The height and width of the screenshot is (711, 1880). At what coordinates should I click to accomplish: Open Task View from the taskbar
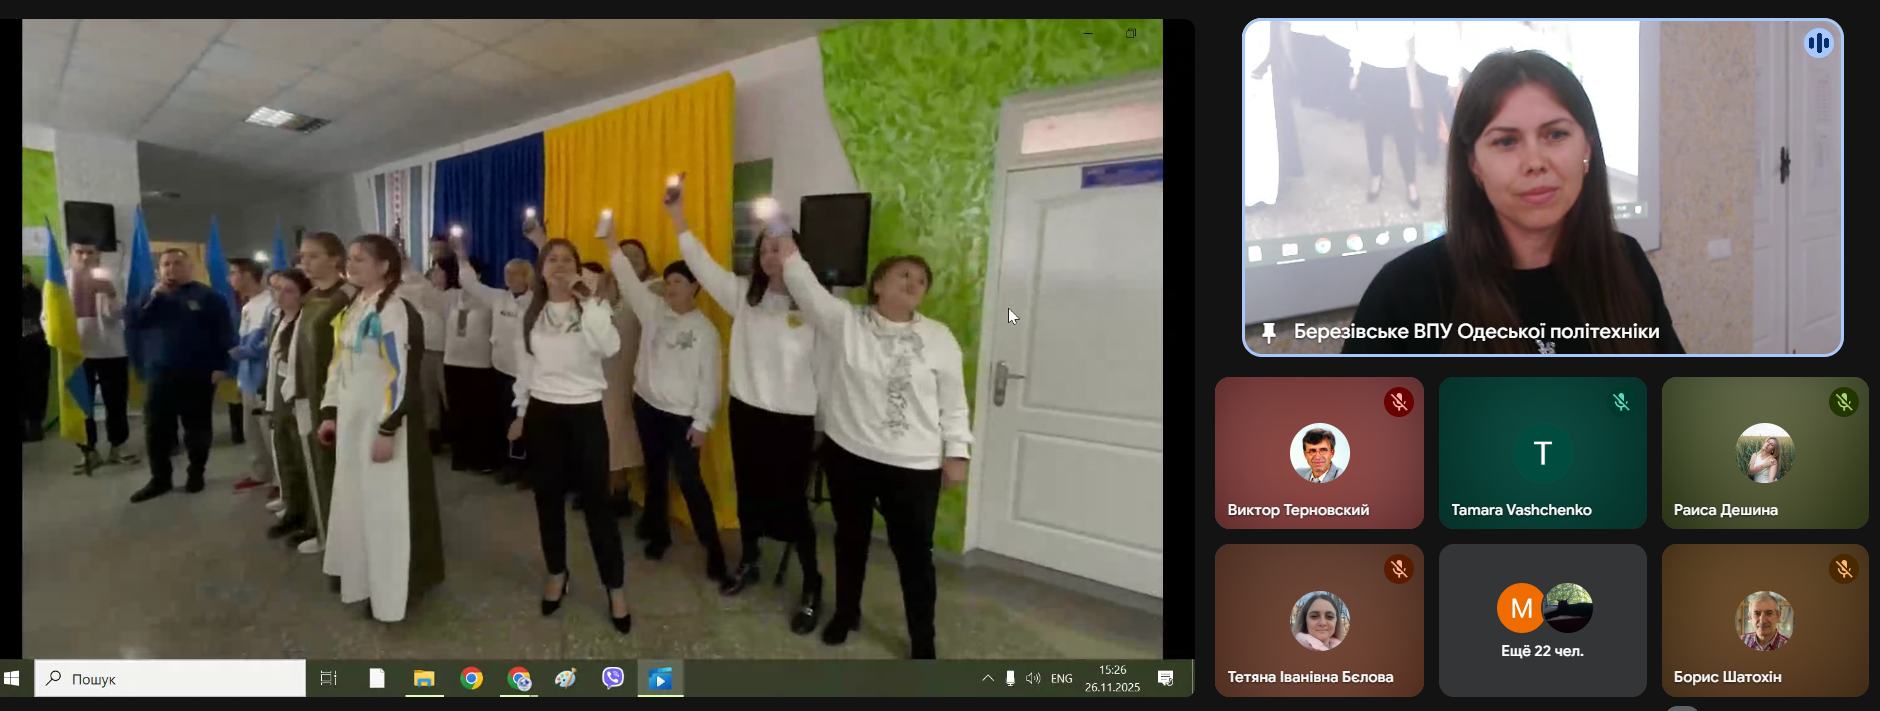[328, 678]
